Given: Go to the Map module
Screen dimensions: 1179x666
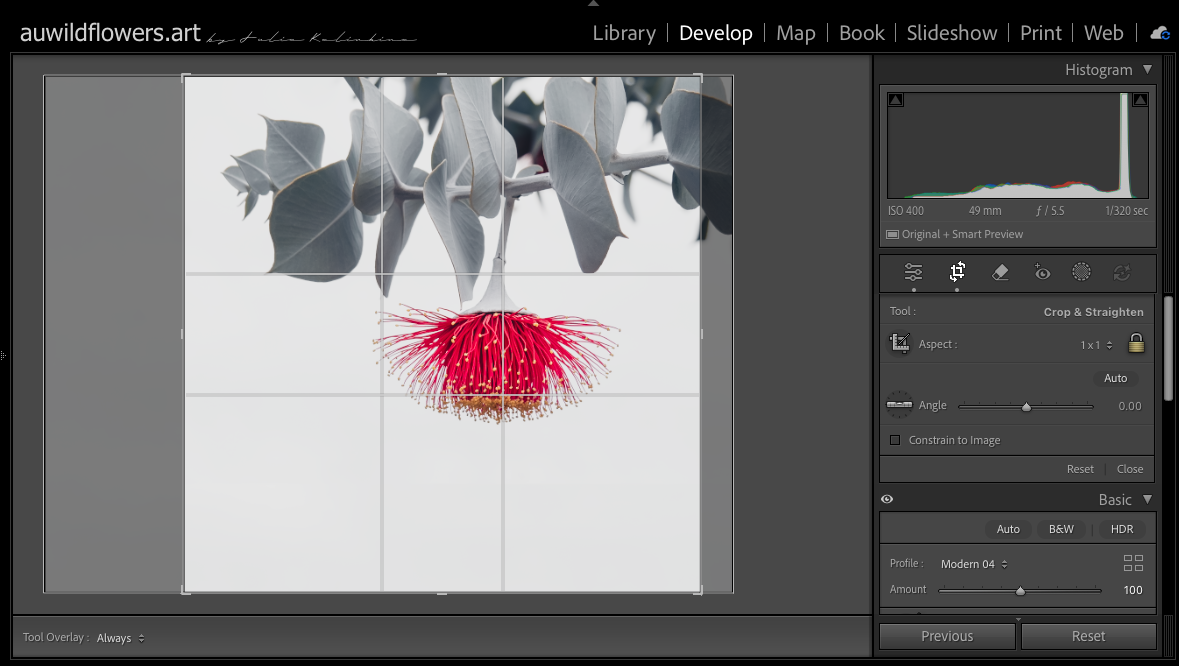Looking at the screenshot, I should pos(796,33).
